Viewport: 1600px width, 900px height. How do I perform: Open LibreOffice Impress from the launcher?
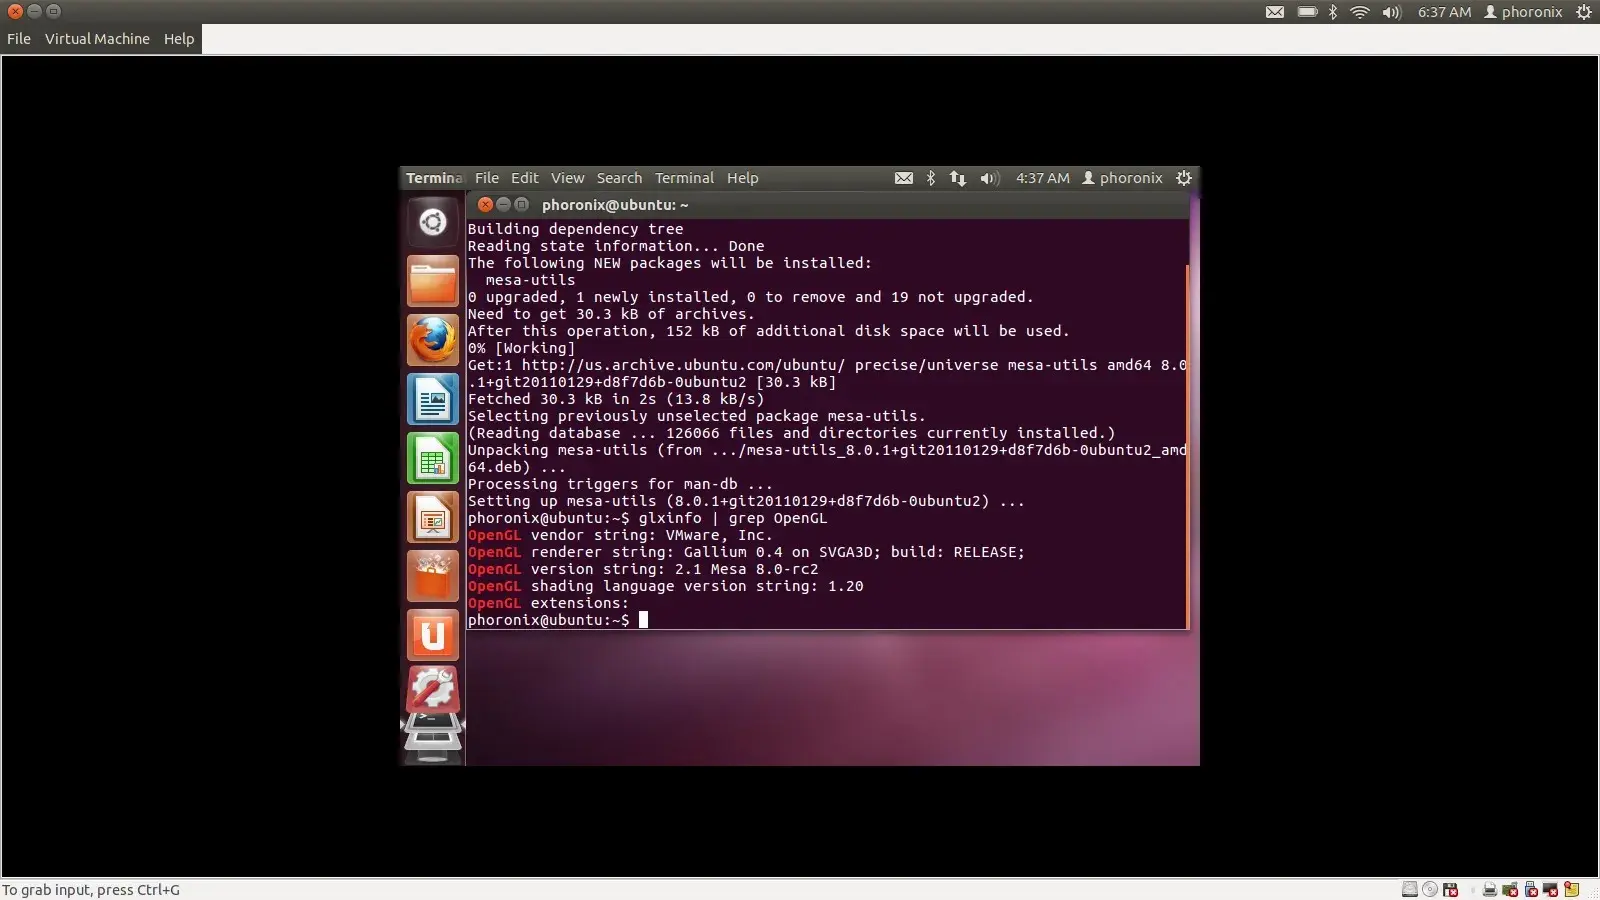click(432, 518)
